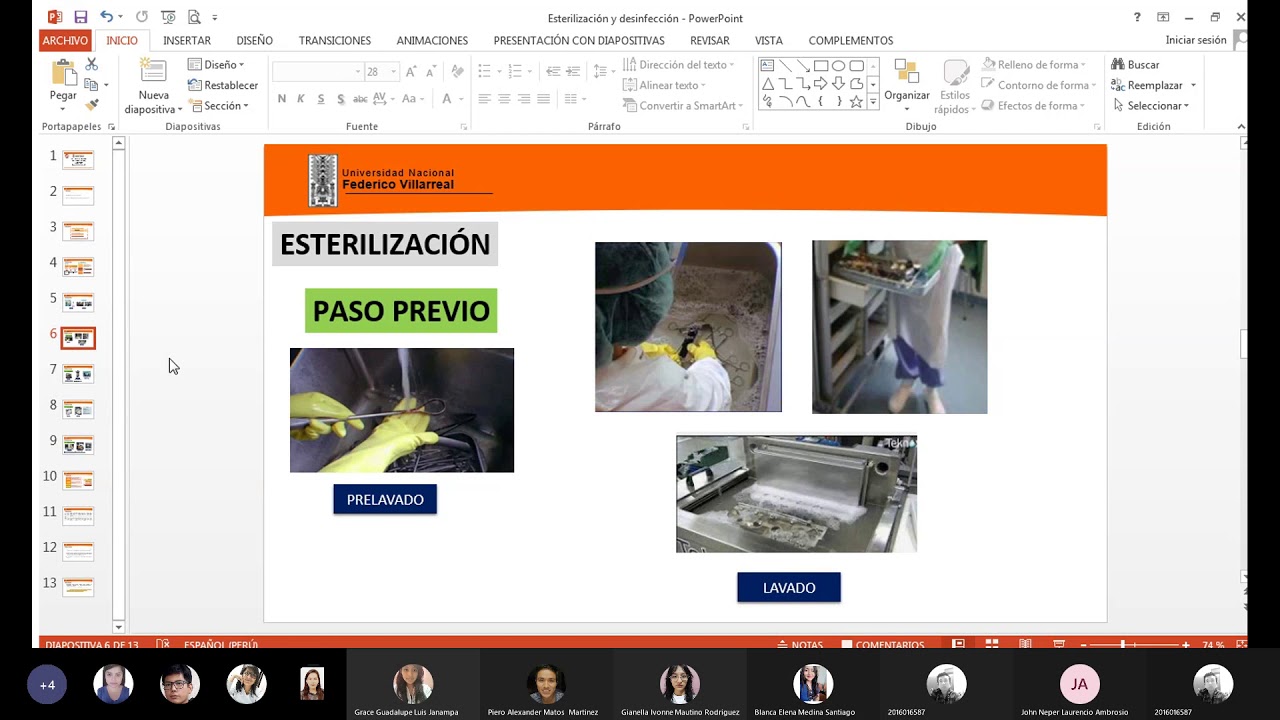This screenshot has height=720, width=1280.
Task: Align text left
Action: (x=484, y=99)
